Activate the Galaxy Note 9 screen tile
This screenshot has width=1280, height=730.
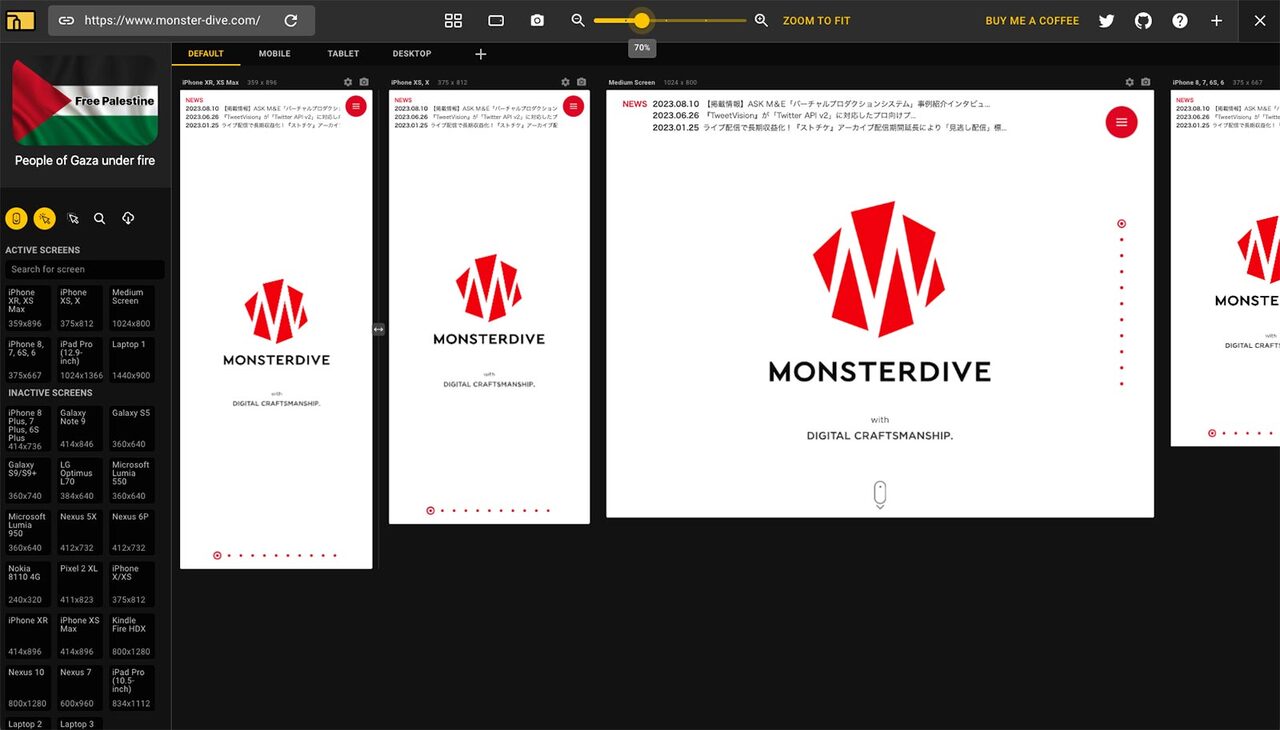coord(80,428)
